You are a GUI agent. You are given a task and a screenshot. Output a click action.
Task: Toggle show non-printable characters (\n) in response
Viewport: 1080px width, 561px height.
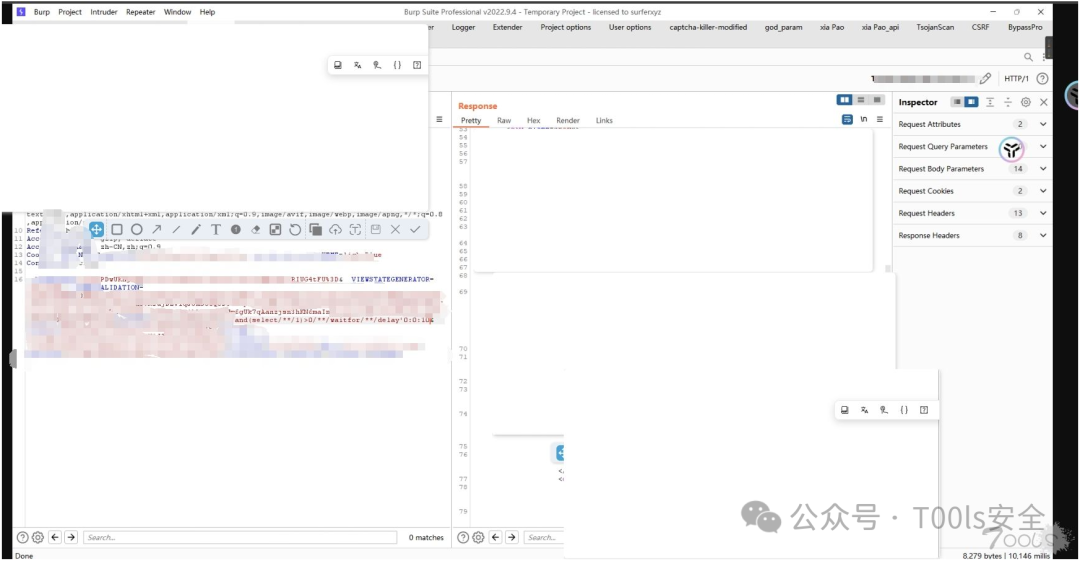864,119
